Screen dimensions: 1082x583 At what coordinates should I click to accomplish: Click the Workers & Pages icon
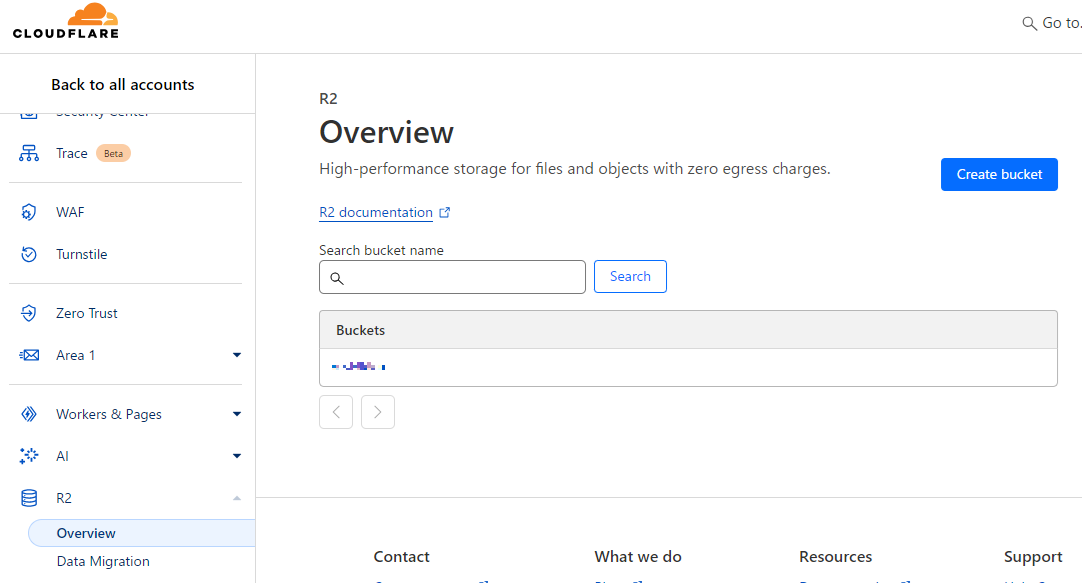(x=29, y=414)
